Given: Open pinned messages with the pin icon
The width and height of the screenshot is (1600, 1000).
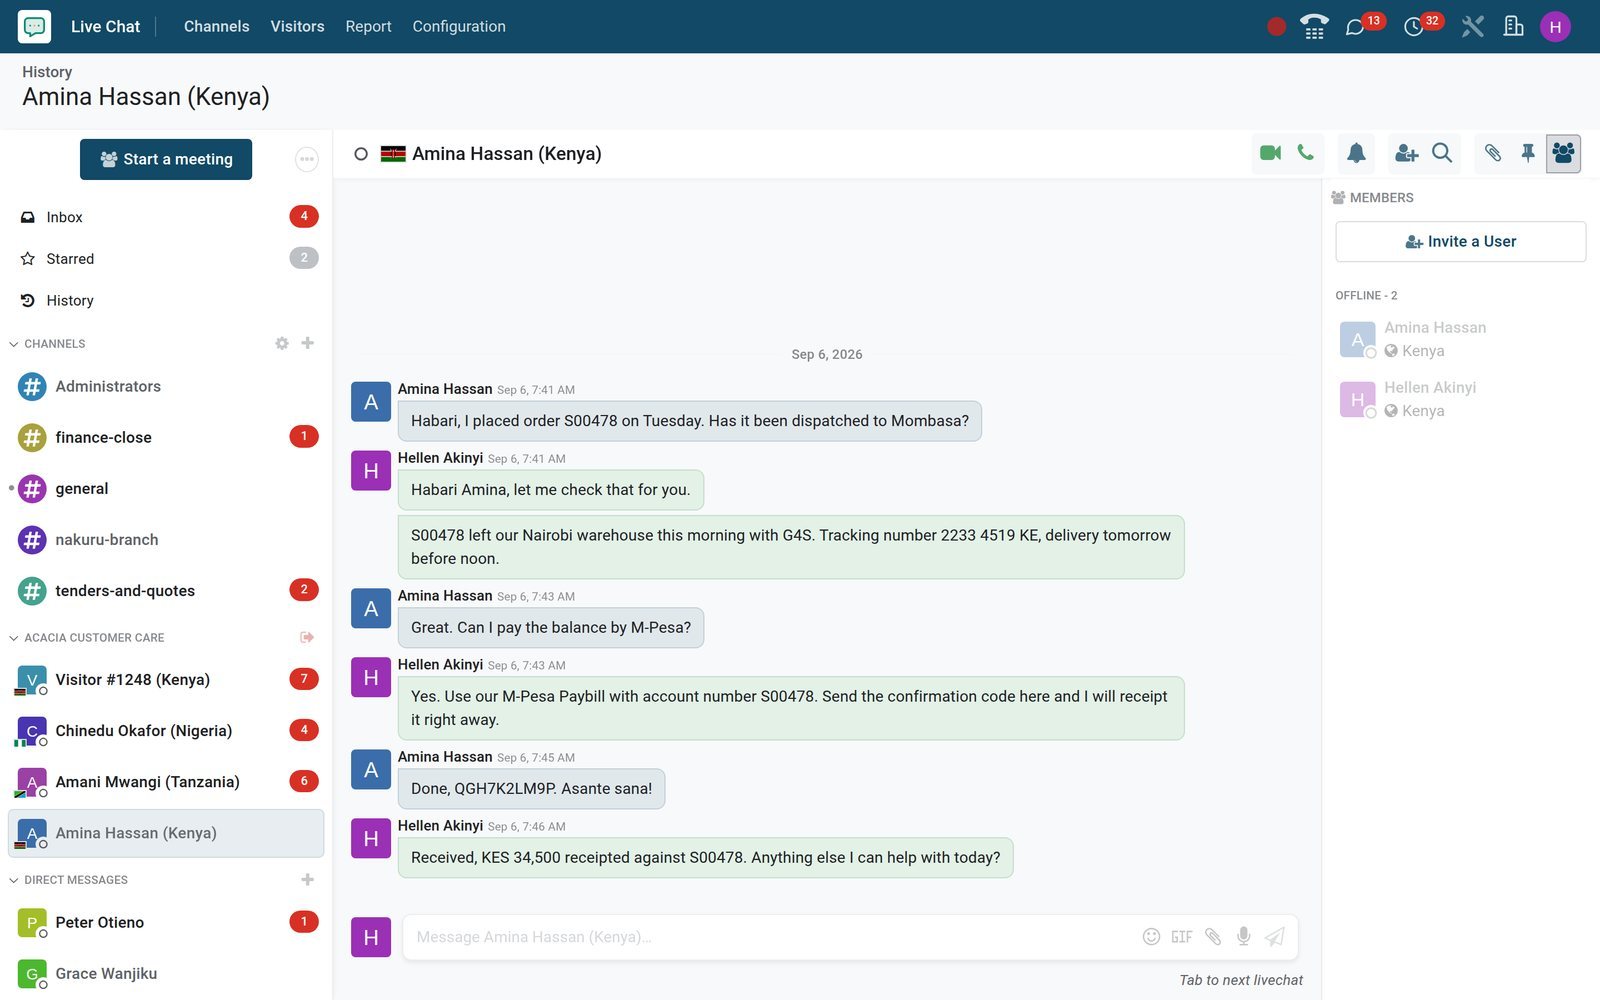Looking at the screenshot, I should tap(1527, 153).
